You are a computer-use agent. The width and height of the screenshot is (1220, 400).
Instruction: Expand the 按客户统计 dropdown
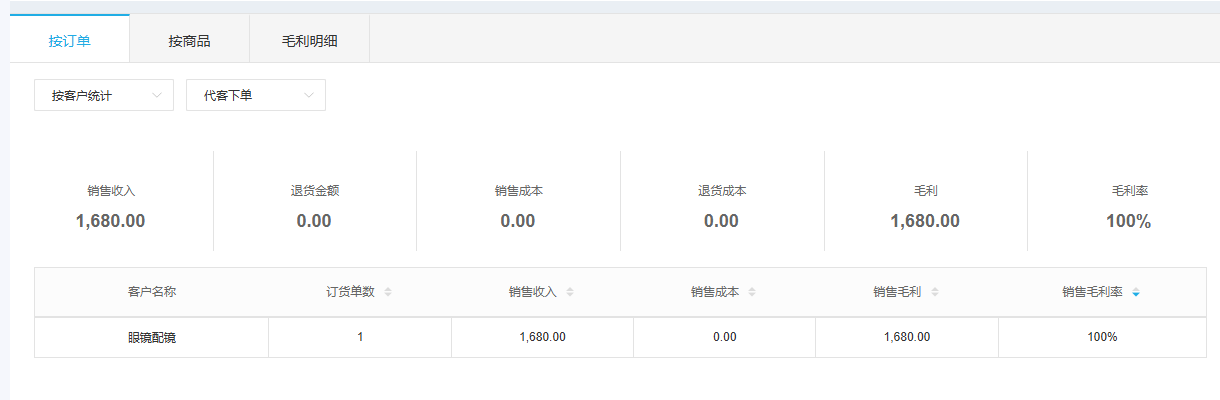(x=104, y=95)
